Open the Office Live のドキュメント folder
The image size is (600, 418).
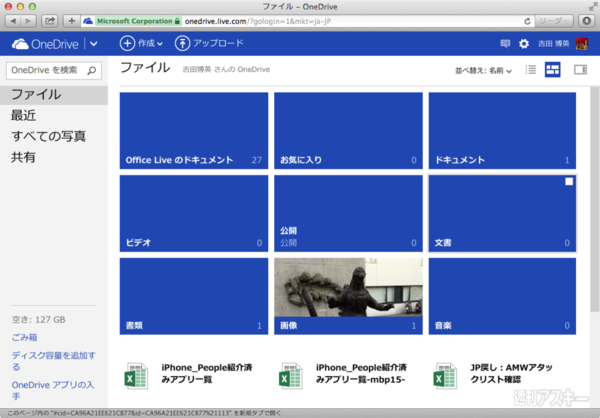tap(194, 131)
